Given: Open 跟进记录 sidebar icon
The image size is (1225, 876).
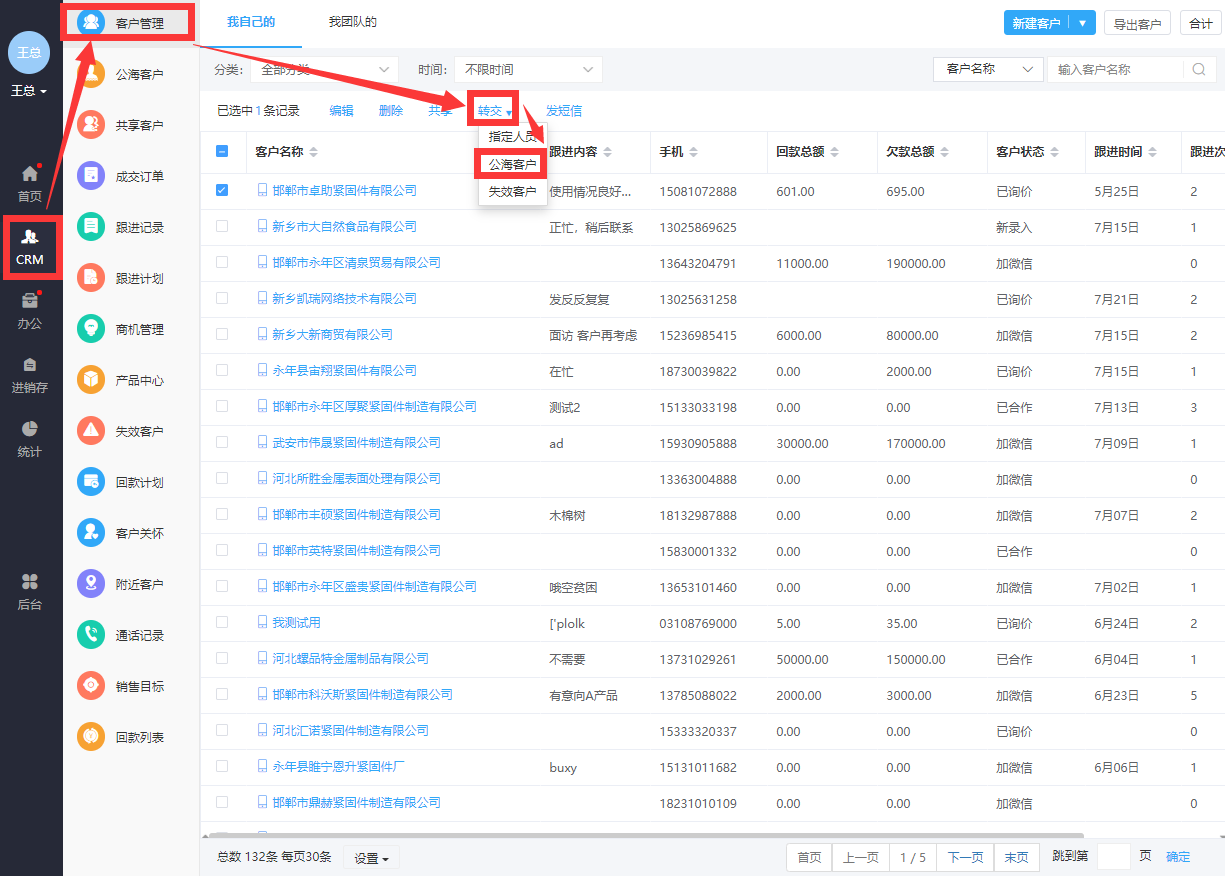Looking at the screenshot, I should (x=91, y=227).
